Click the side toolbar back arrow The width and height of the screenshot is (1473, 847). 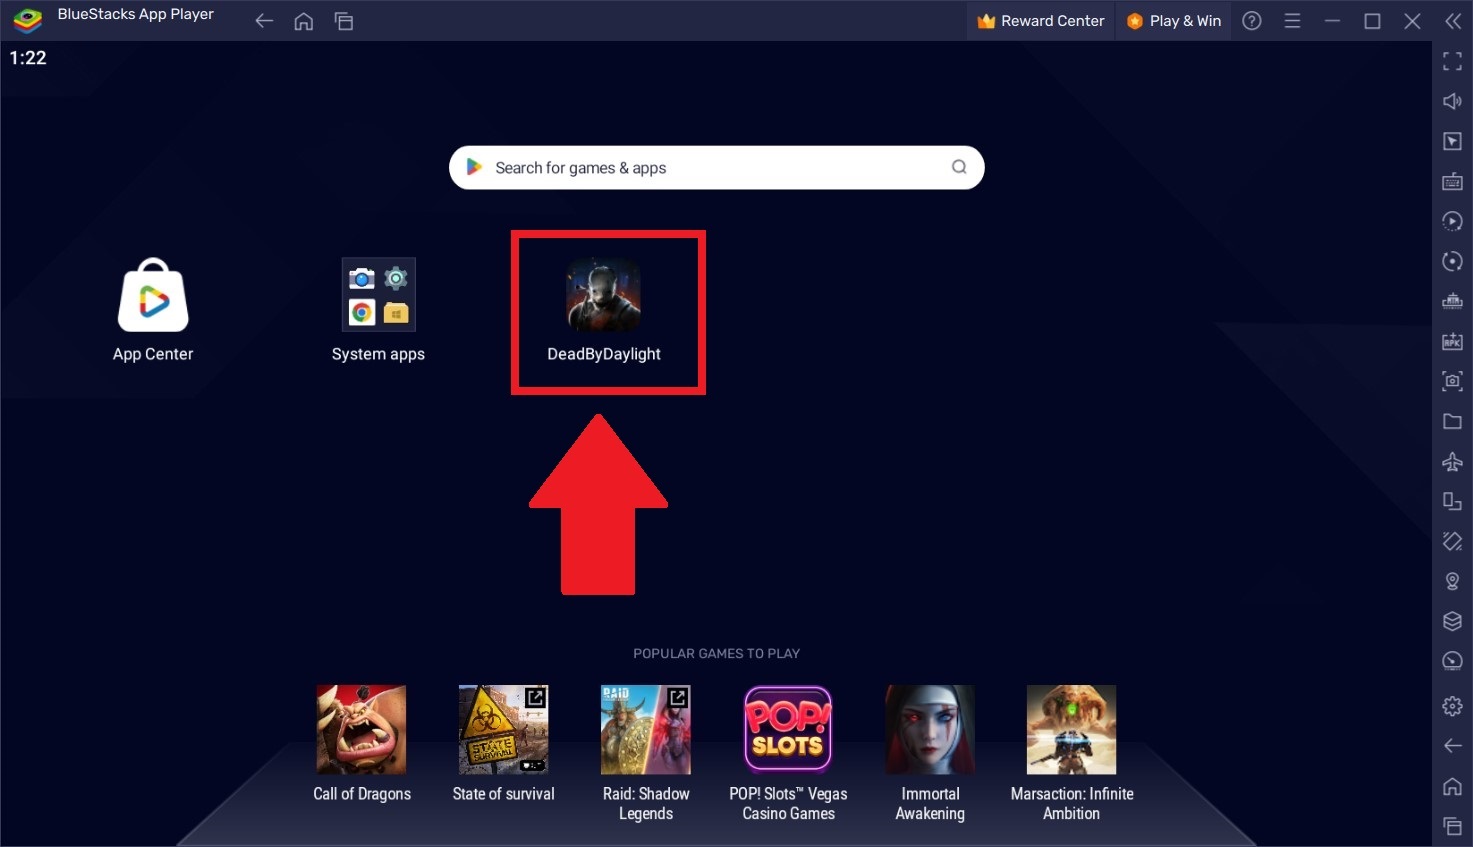pyautogui.click(x=1453, y=746)
